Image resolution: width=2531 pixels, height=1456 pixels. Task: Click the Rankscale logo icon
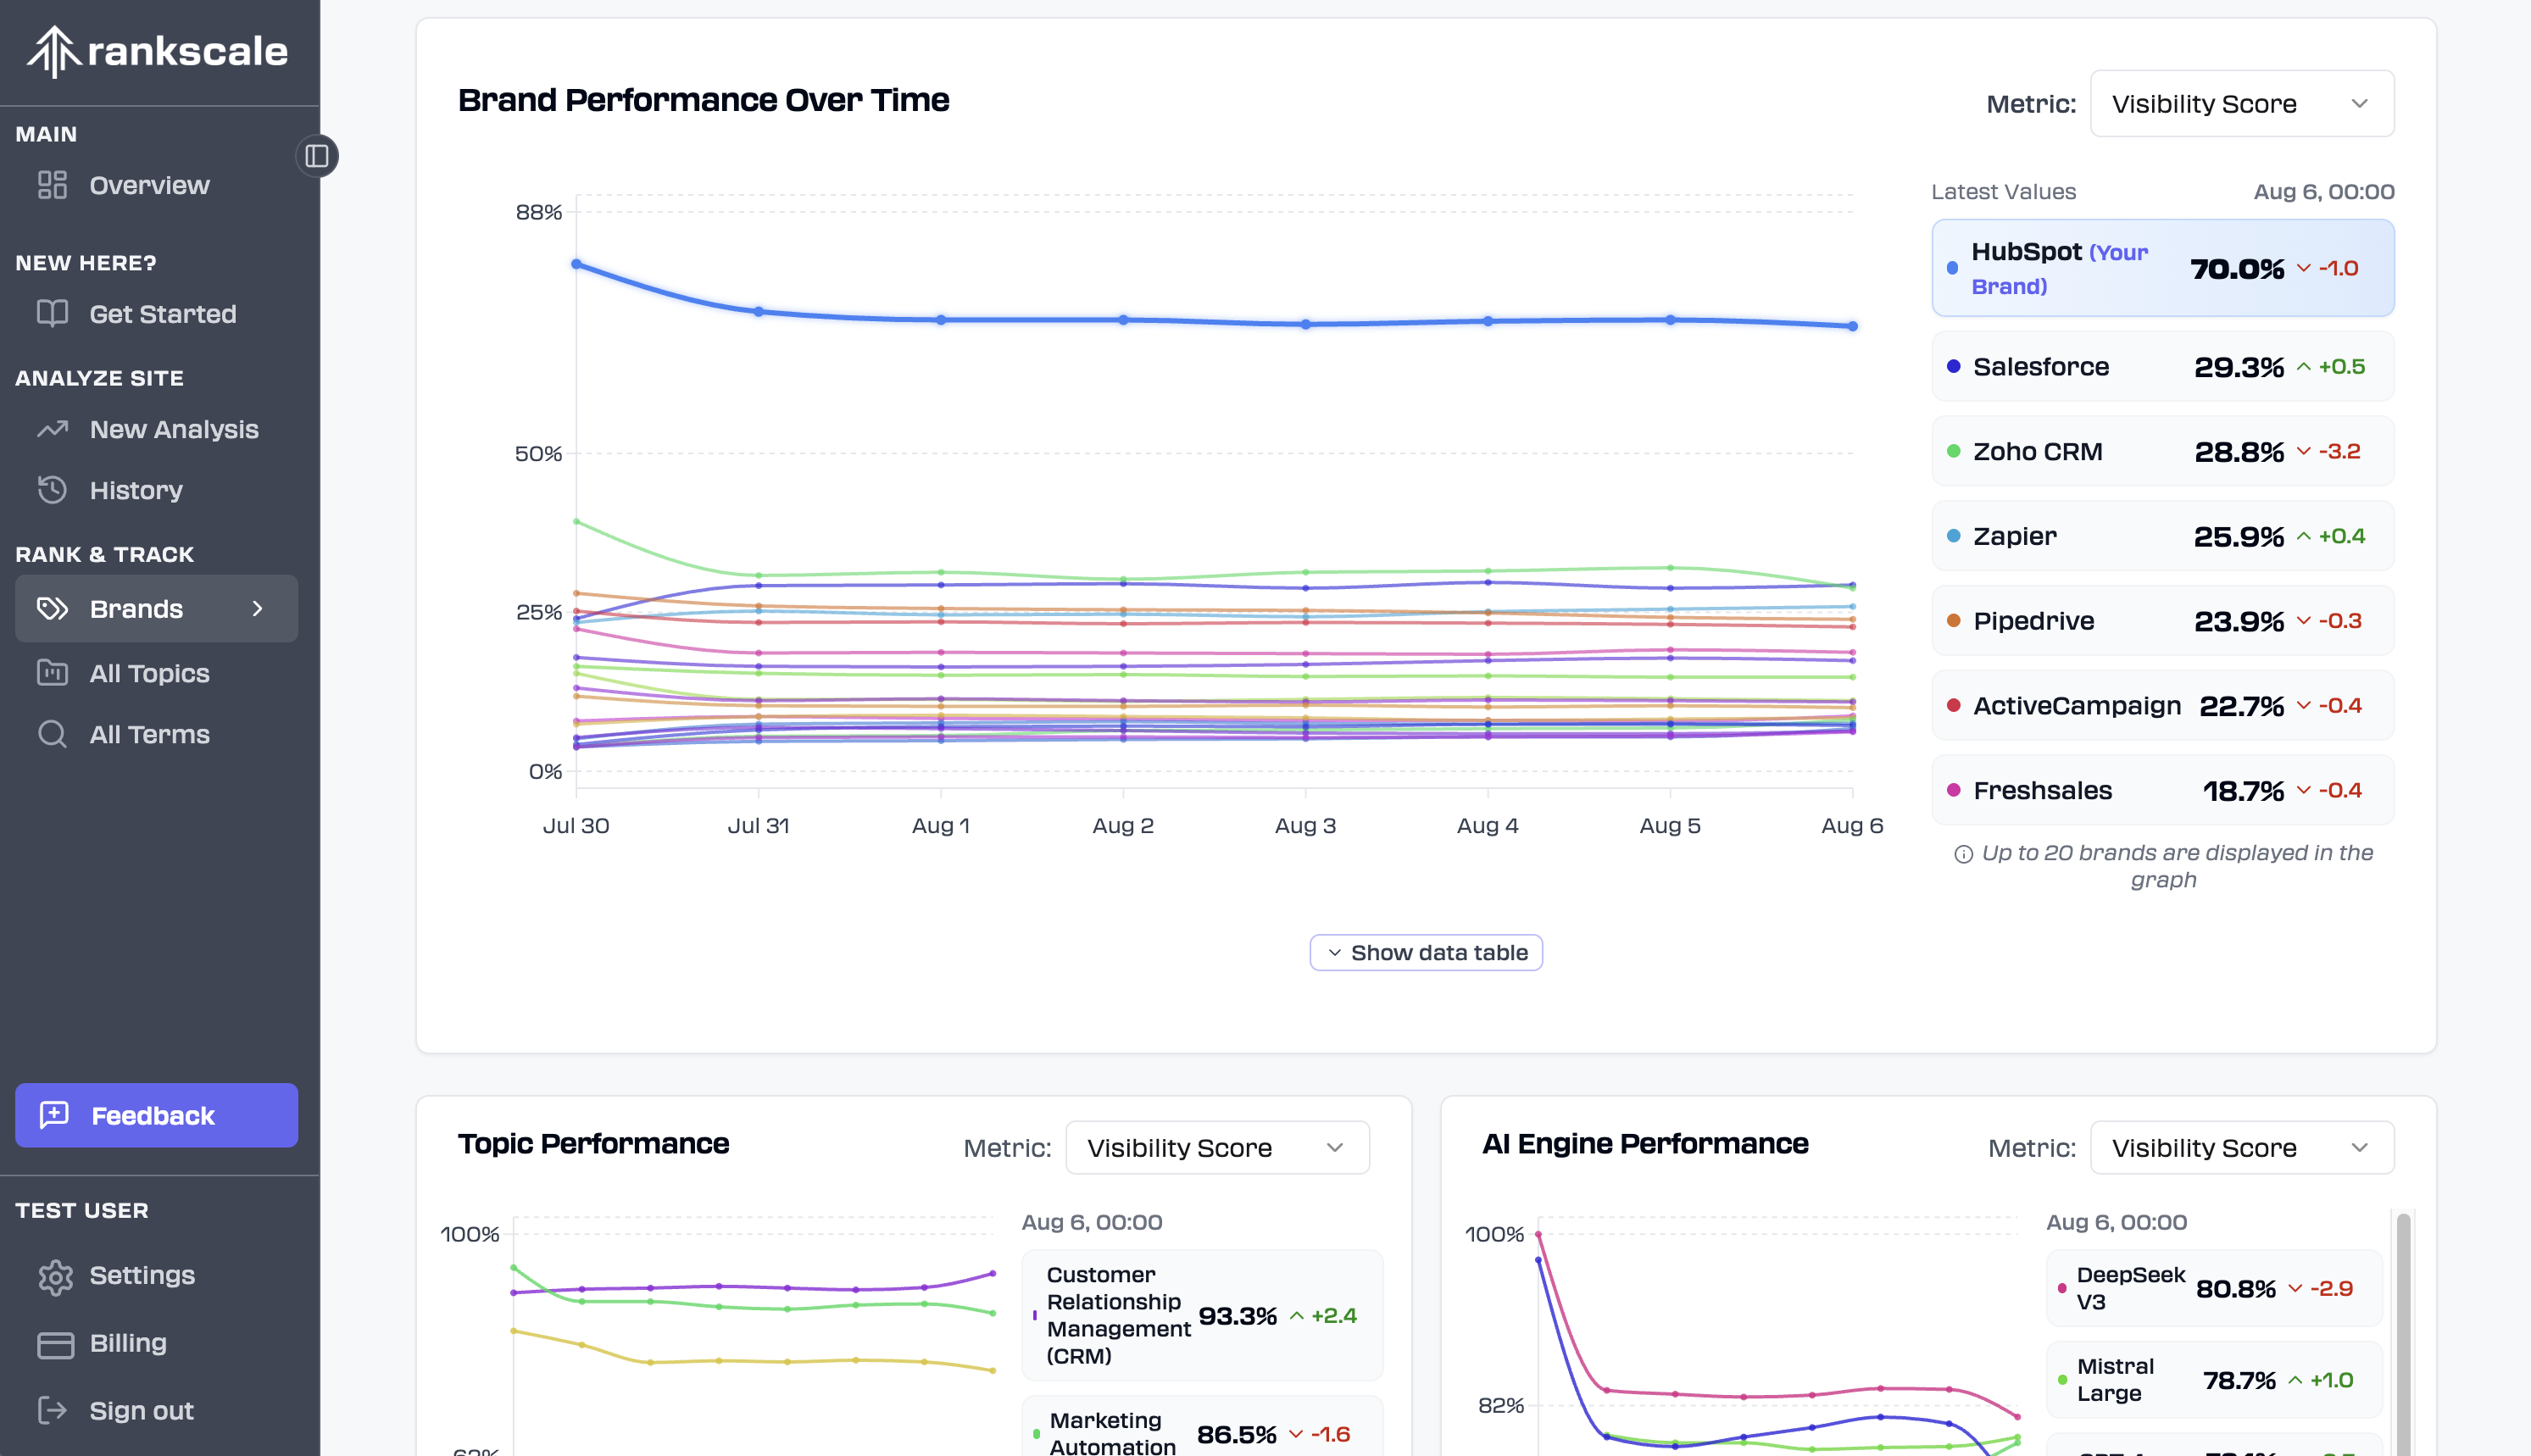pos(53,52)
